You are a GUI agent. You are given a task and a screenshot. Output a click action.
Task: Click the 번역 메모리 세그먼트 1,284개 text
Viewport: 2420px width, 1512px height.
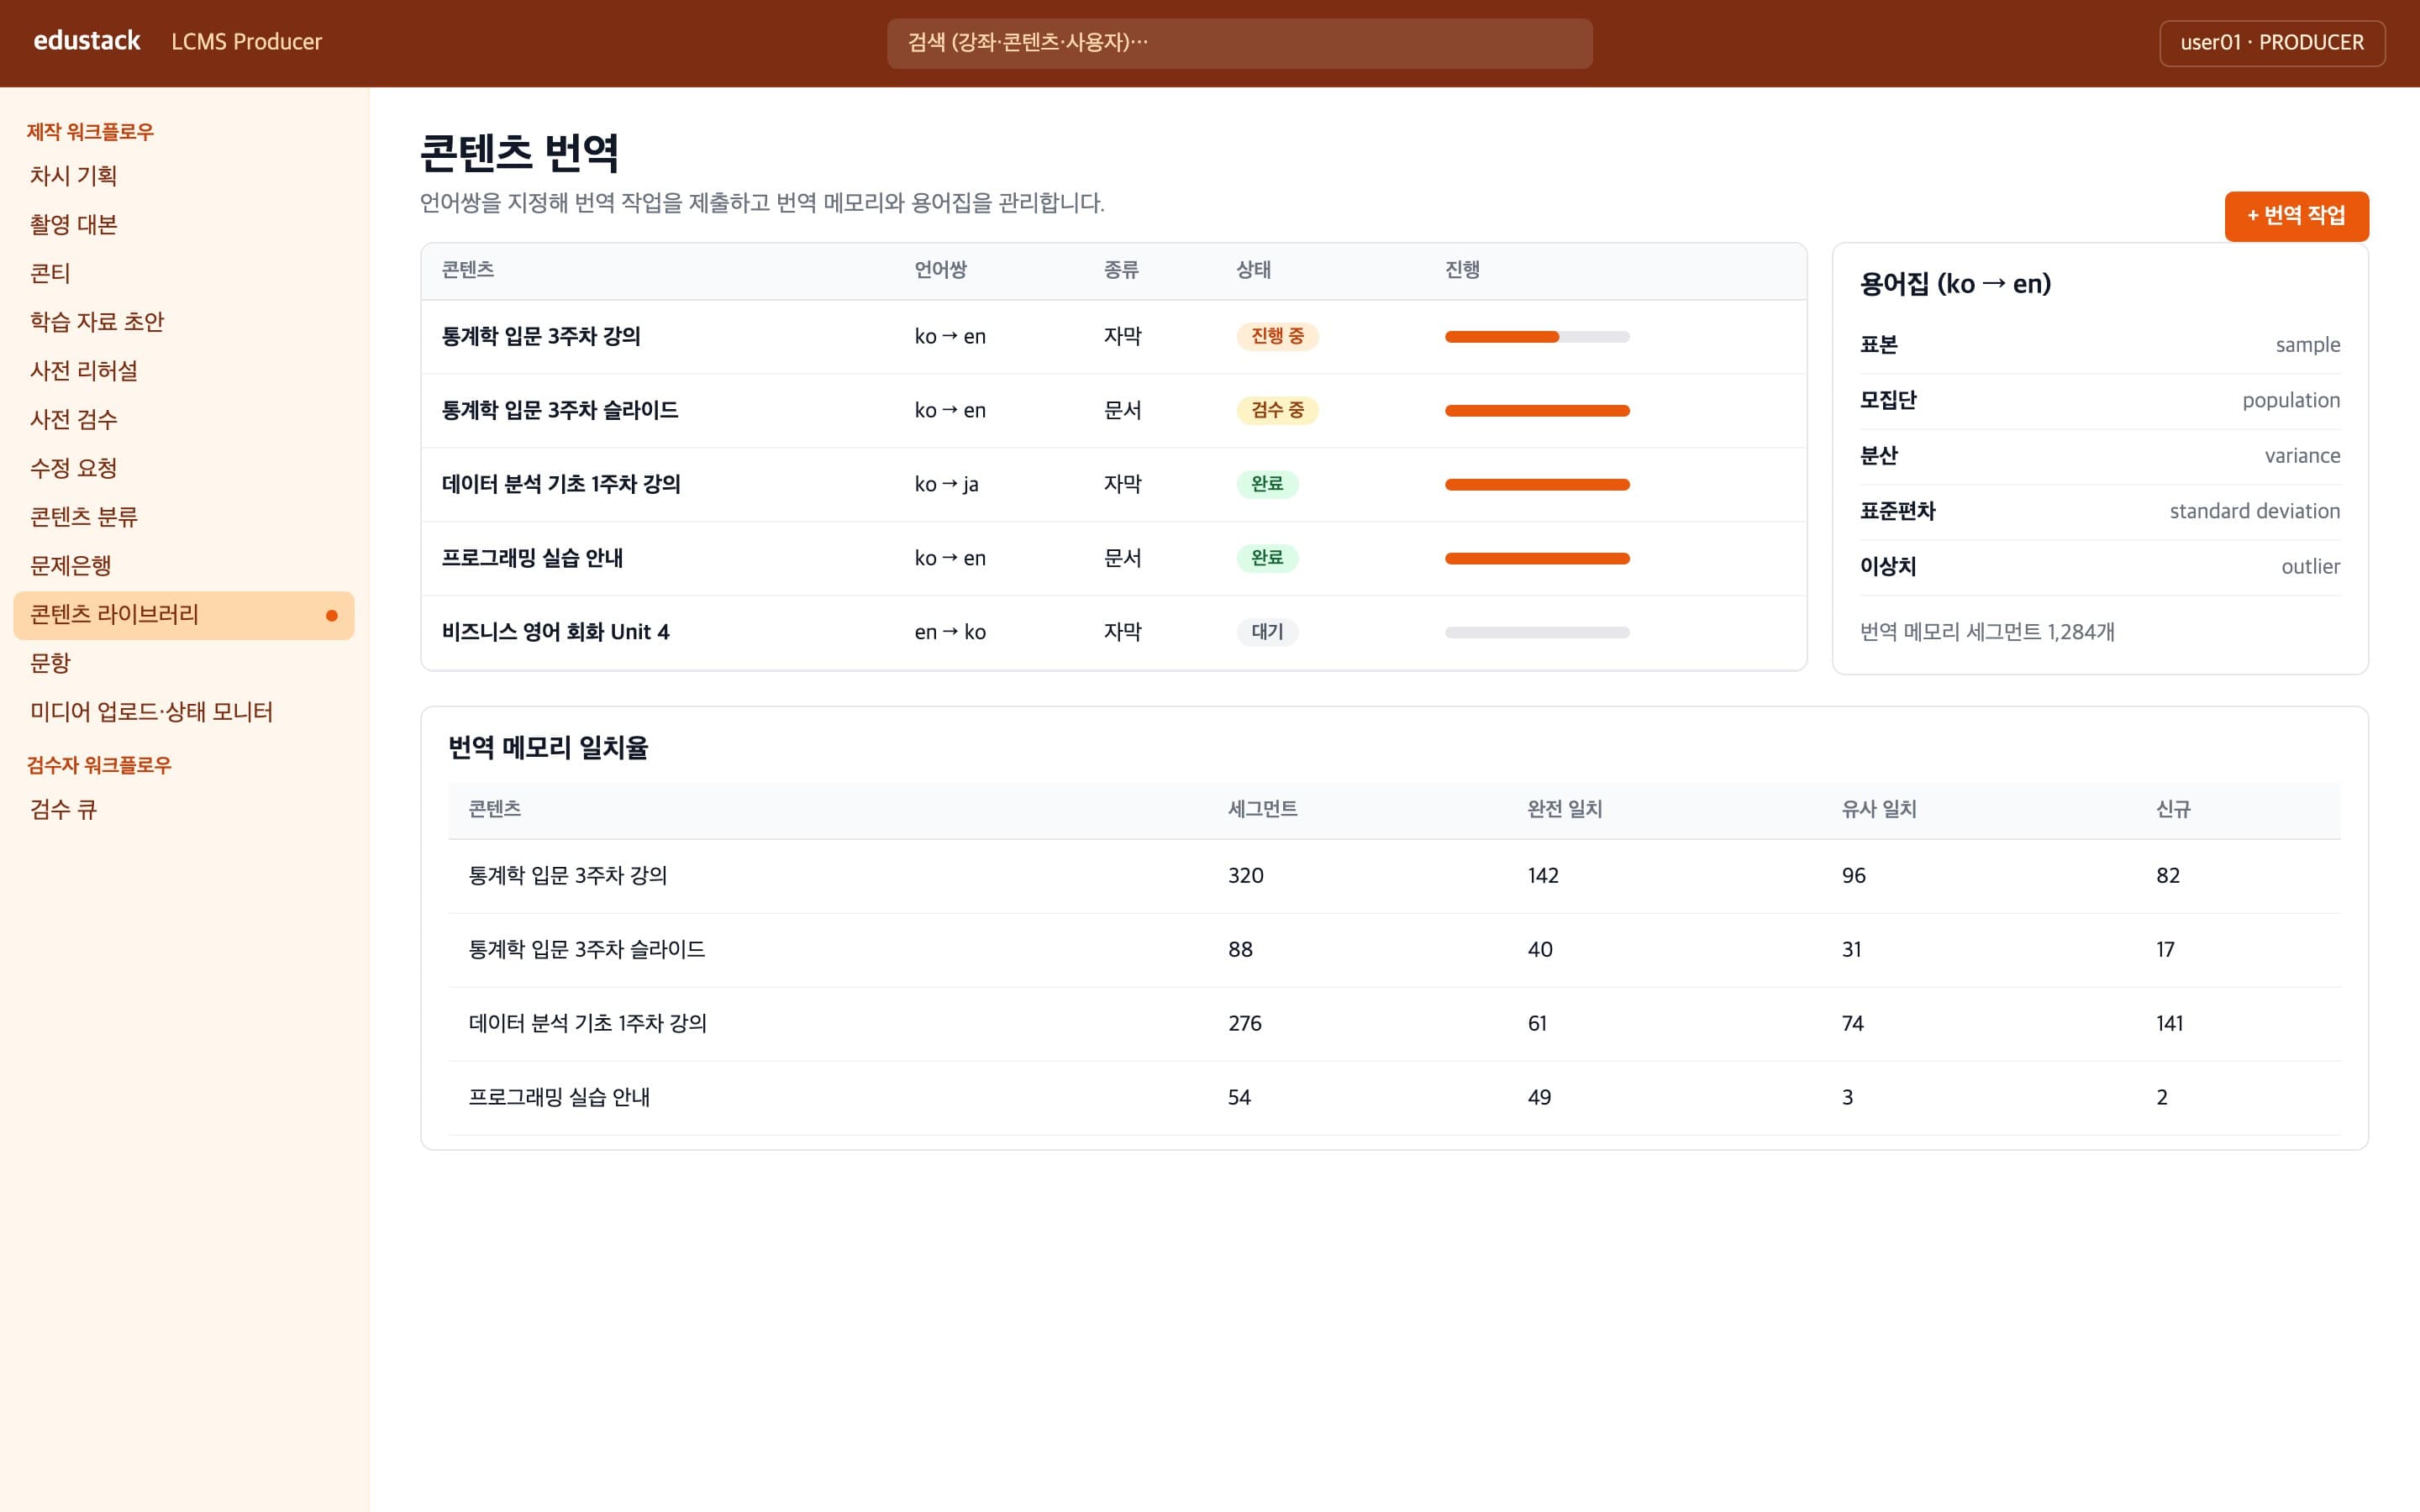(1986, 632)
